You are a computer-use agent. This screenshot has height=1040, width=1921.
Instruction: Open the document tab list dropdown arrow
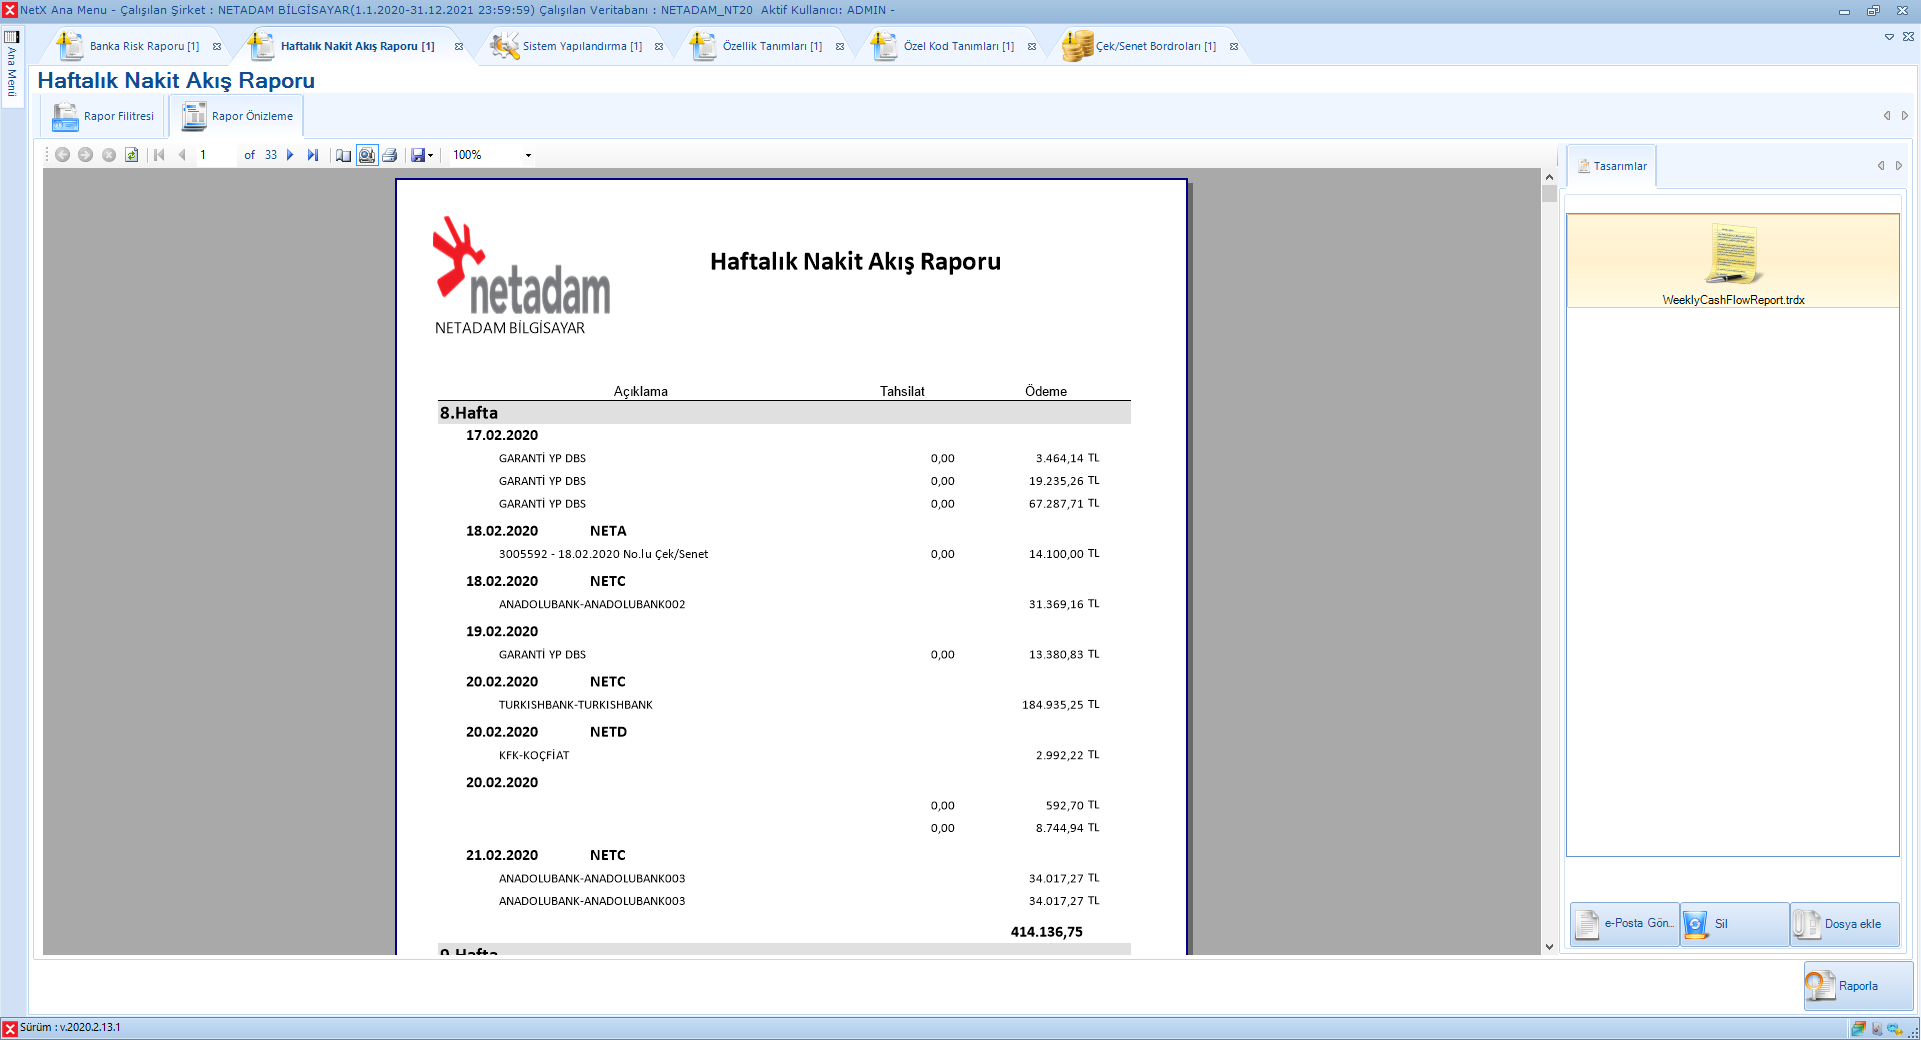(x=1889, y=37)
